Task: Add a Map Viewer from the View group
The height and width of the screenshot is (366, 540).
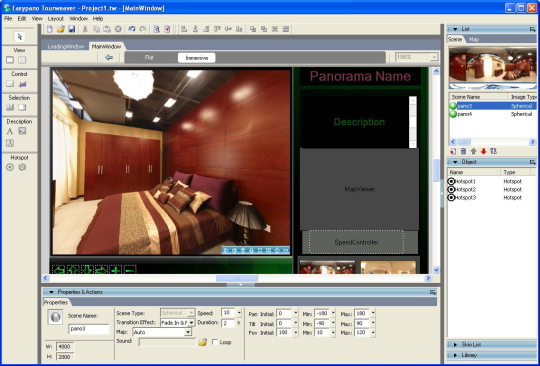Action: point(22,60)
